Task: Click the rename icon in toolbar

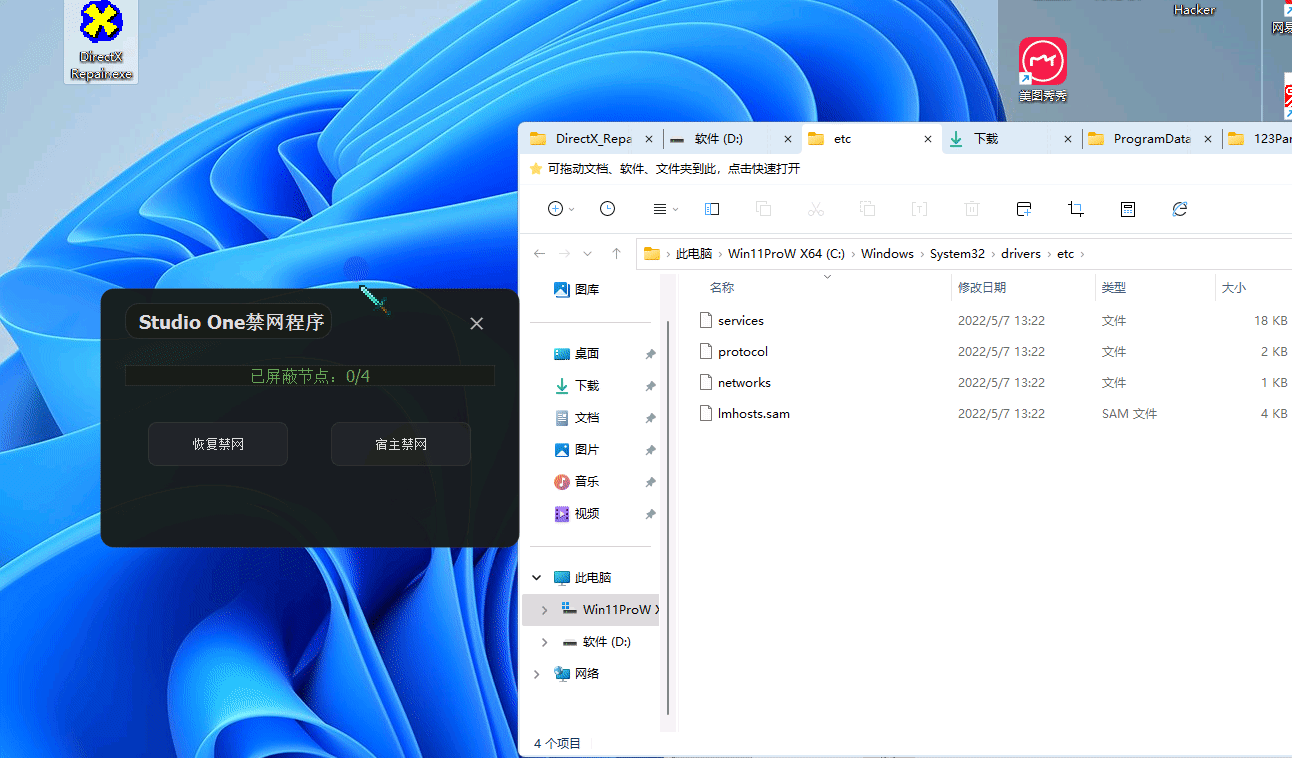Action: [920, 209]
